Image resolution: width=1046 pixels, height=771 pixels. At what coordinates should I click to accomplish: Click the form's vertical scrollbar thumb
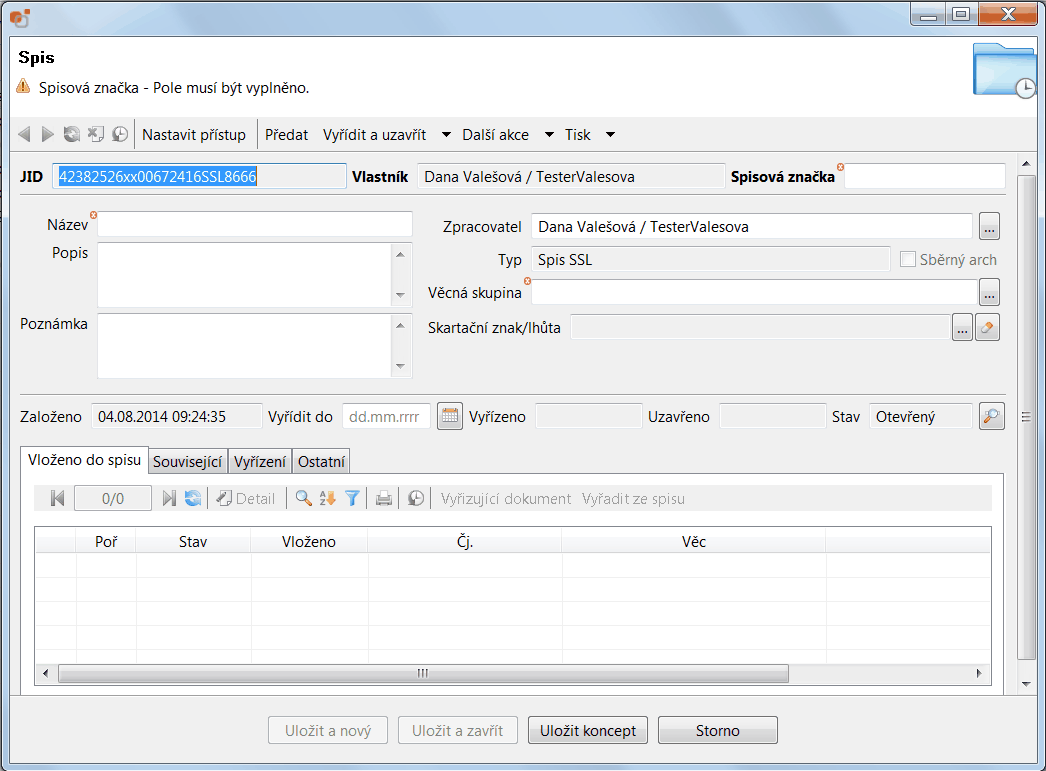pos(1026,417)
